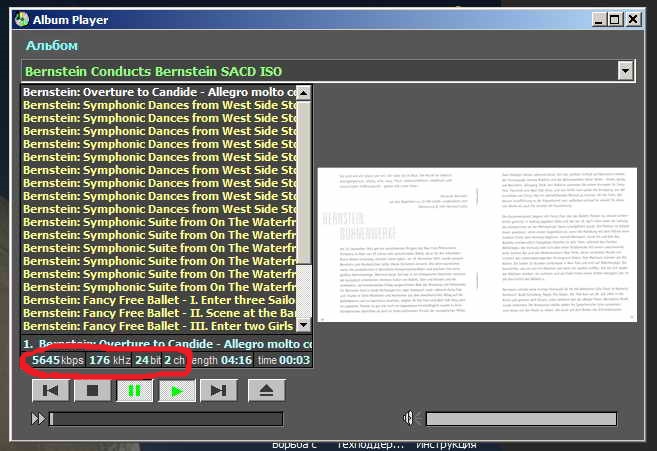This screenshot has width=657, height=451.
Task: Maximize the Album Player window
Action: [x=614, y=19]
